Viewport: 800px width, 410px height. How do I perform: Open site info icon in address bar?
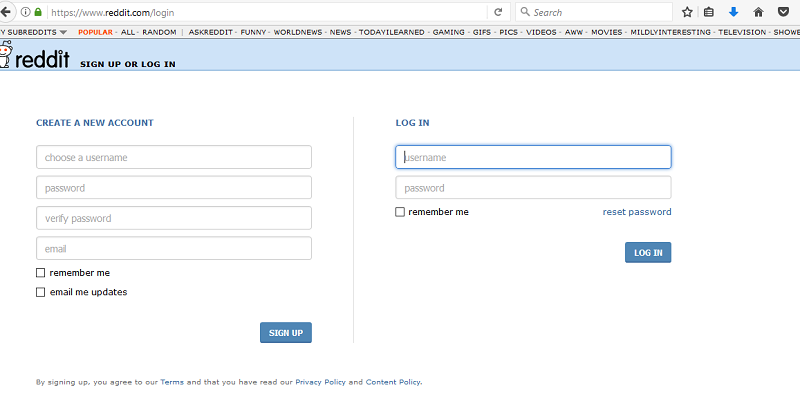[x=26, y=12]
